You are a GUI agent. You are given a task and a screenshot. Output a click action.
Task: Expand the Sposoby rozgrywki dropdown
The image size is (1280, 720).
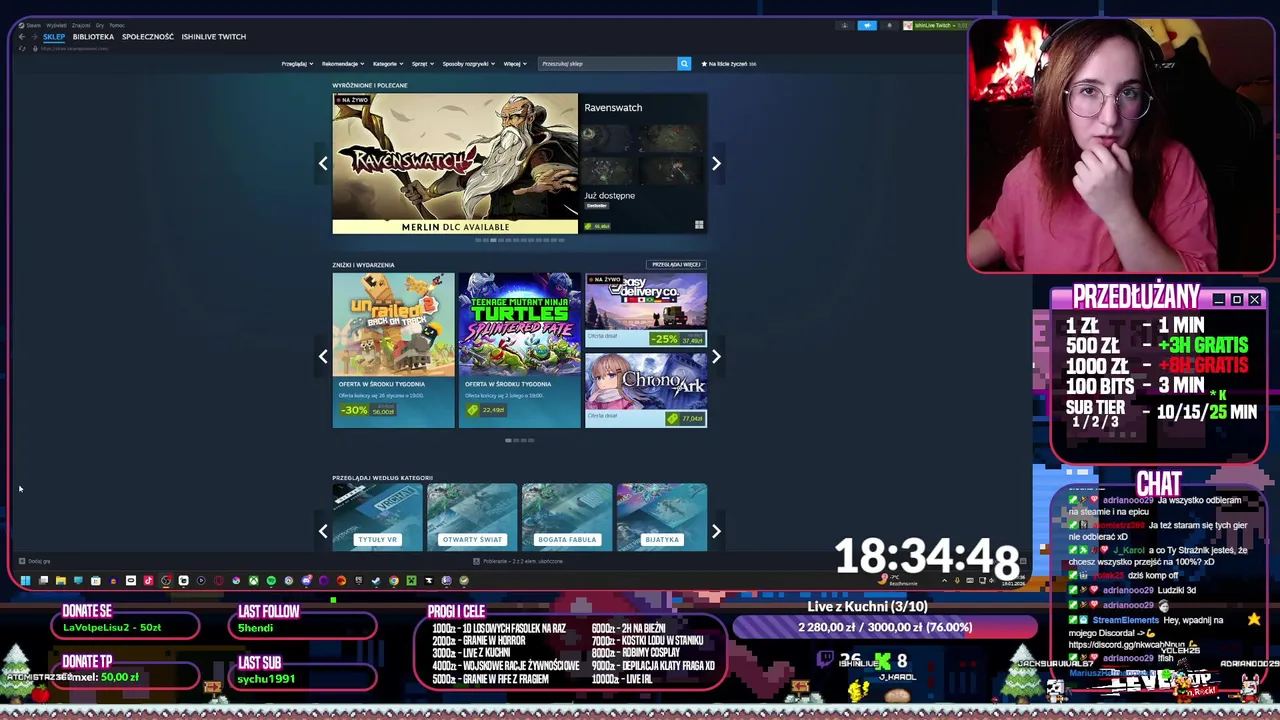pos(469,64)
